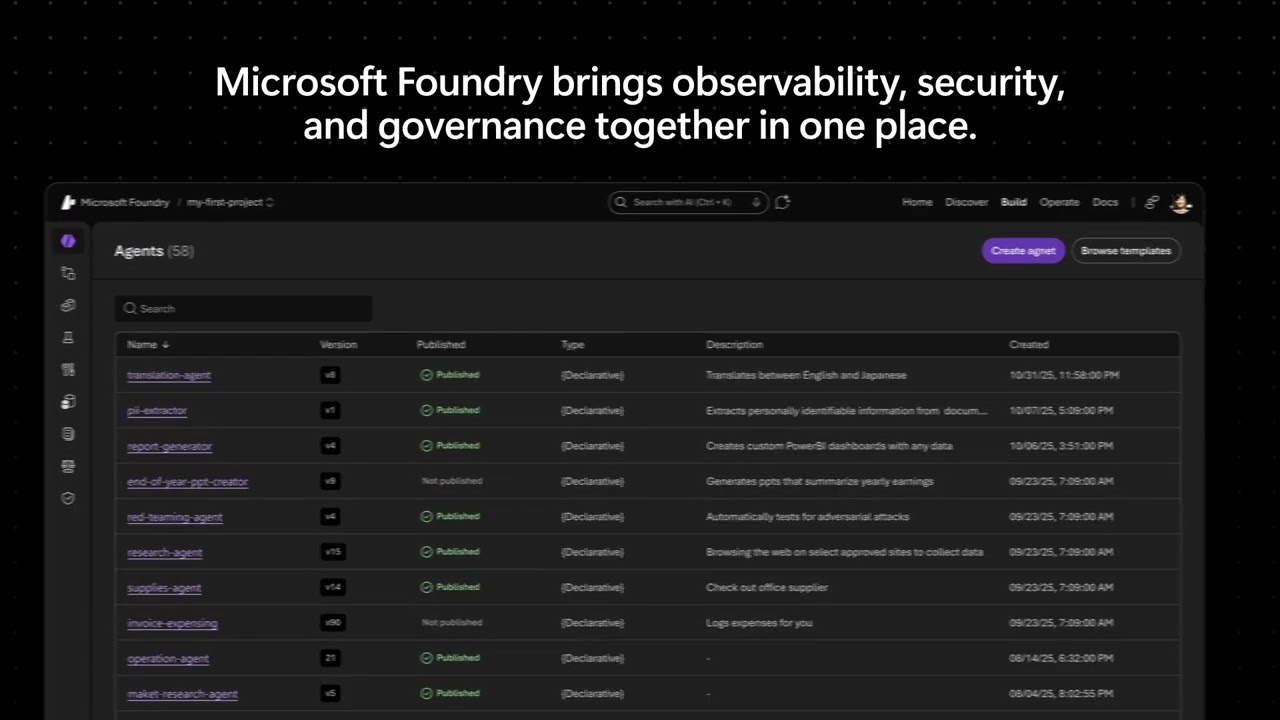Viewport: 1280px width, 720px height.
Task: Open the research-agent link
Action: pyautogui.click(x=164, y=552)
